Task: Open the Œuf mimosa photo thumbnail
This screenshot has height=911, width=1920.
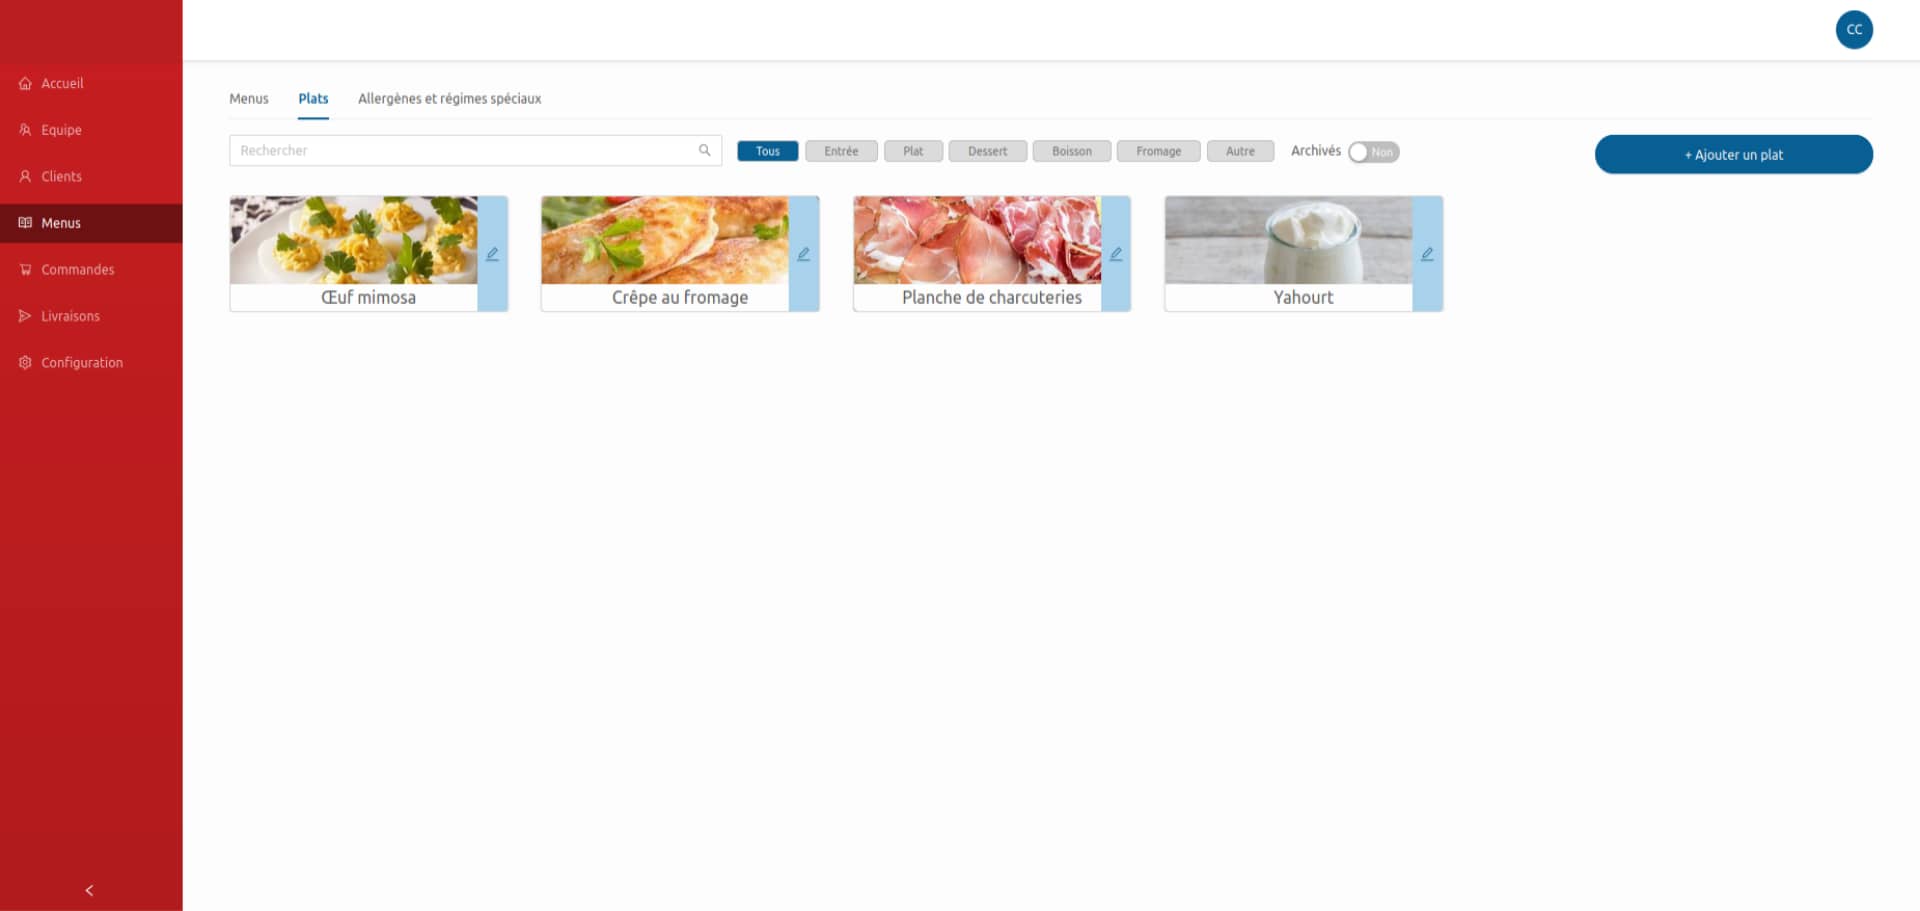Action: pyautogui.click(x=354, y=240)
